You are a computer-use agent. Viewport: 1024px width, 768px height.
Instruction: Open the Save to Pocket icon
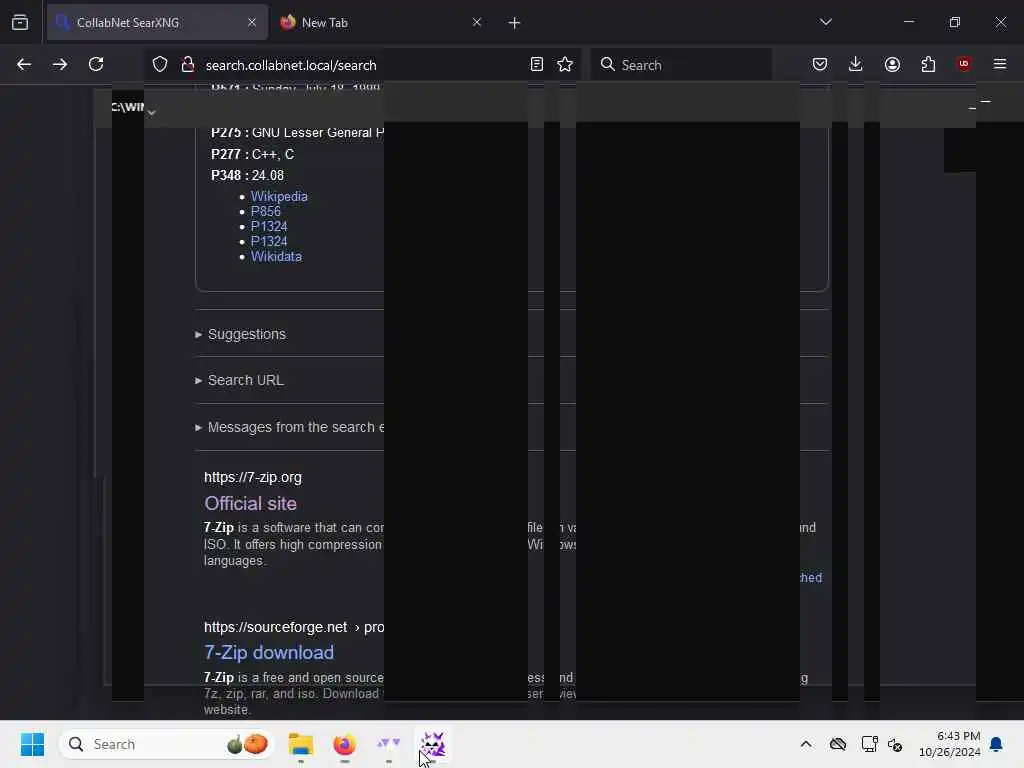820,64
